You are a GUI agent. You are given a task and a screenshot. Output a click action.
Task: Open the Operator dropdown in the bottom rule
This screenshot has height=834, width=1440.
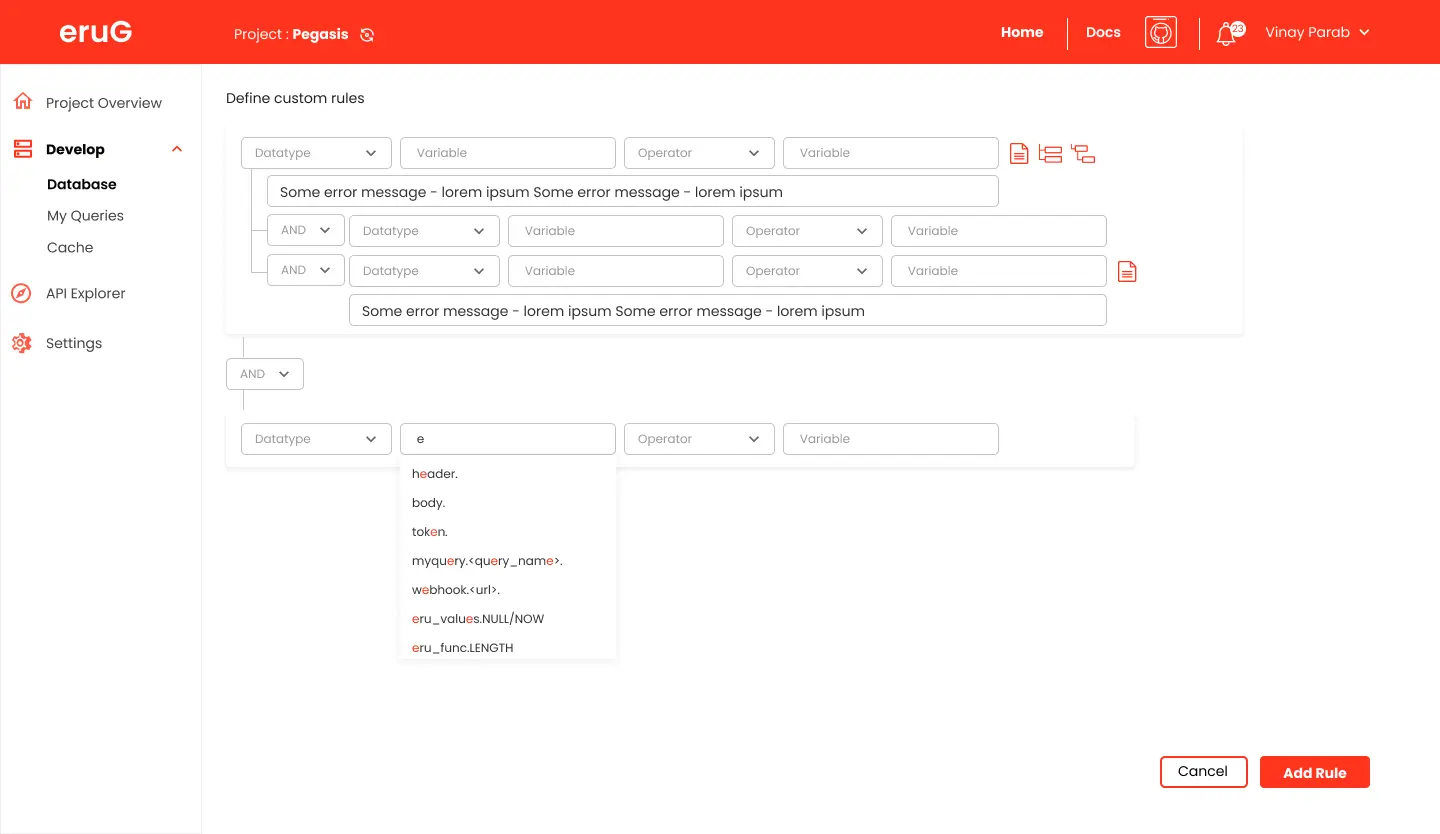click(699, 439)
